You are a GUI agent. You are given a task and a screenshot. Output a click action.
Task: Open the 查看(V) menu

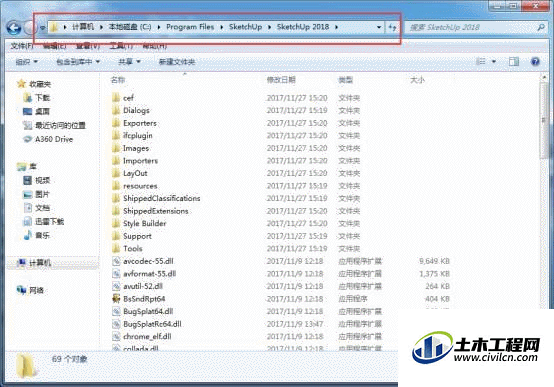point(88,46)
